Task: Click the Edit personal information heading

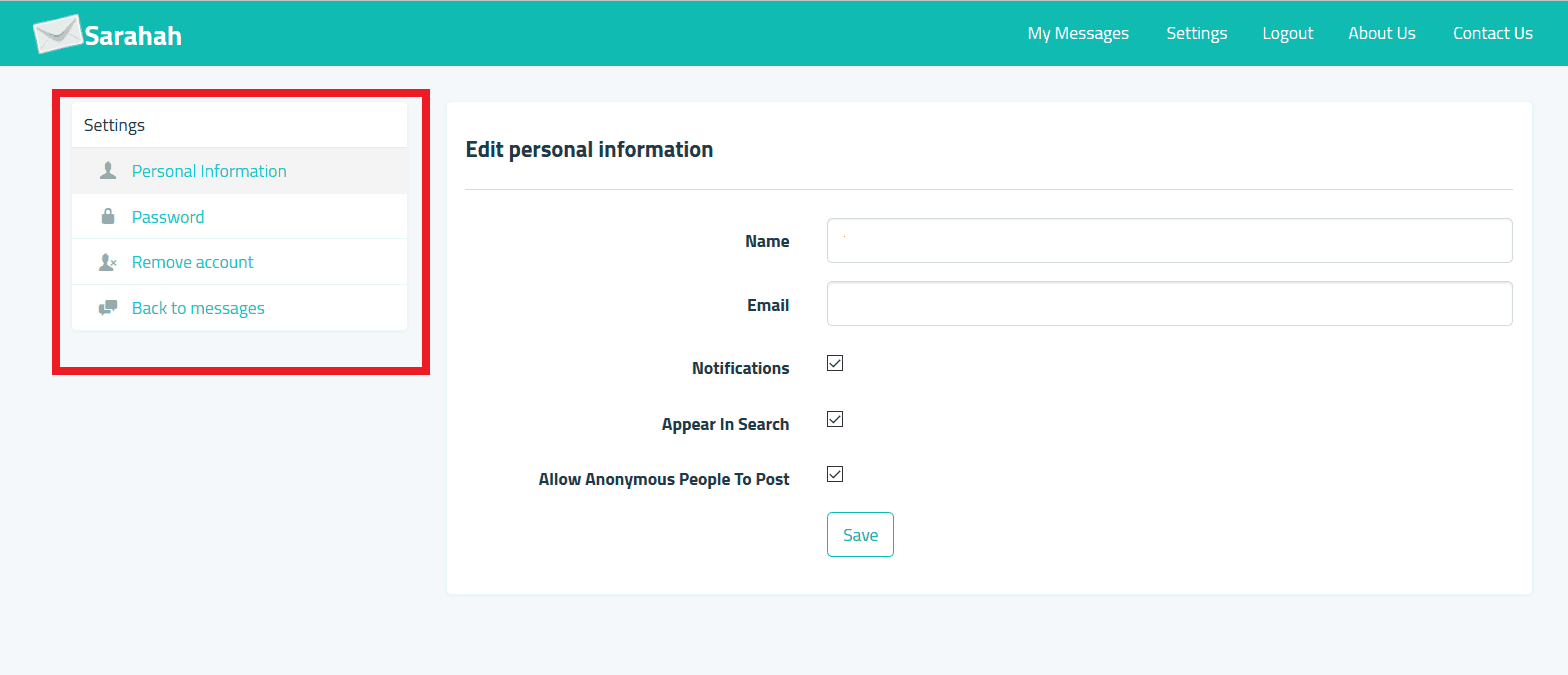Action: (x=589, y=150)
